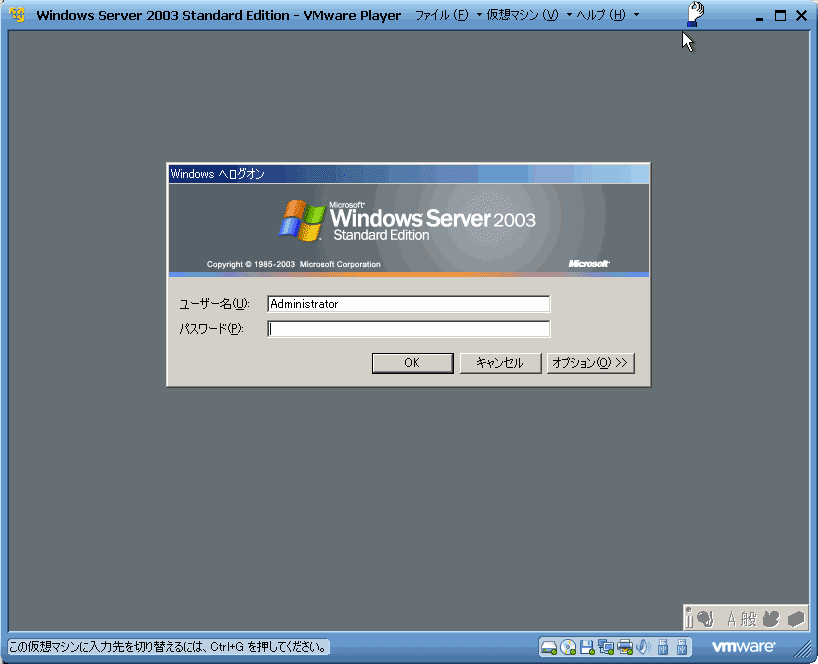Click the Ctrl+G hint text in status bar
Image resolution: width=818 pixels, height=664 pixels.
pos(169,647)
